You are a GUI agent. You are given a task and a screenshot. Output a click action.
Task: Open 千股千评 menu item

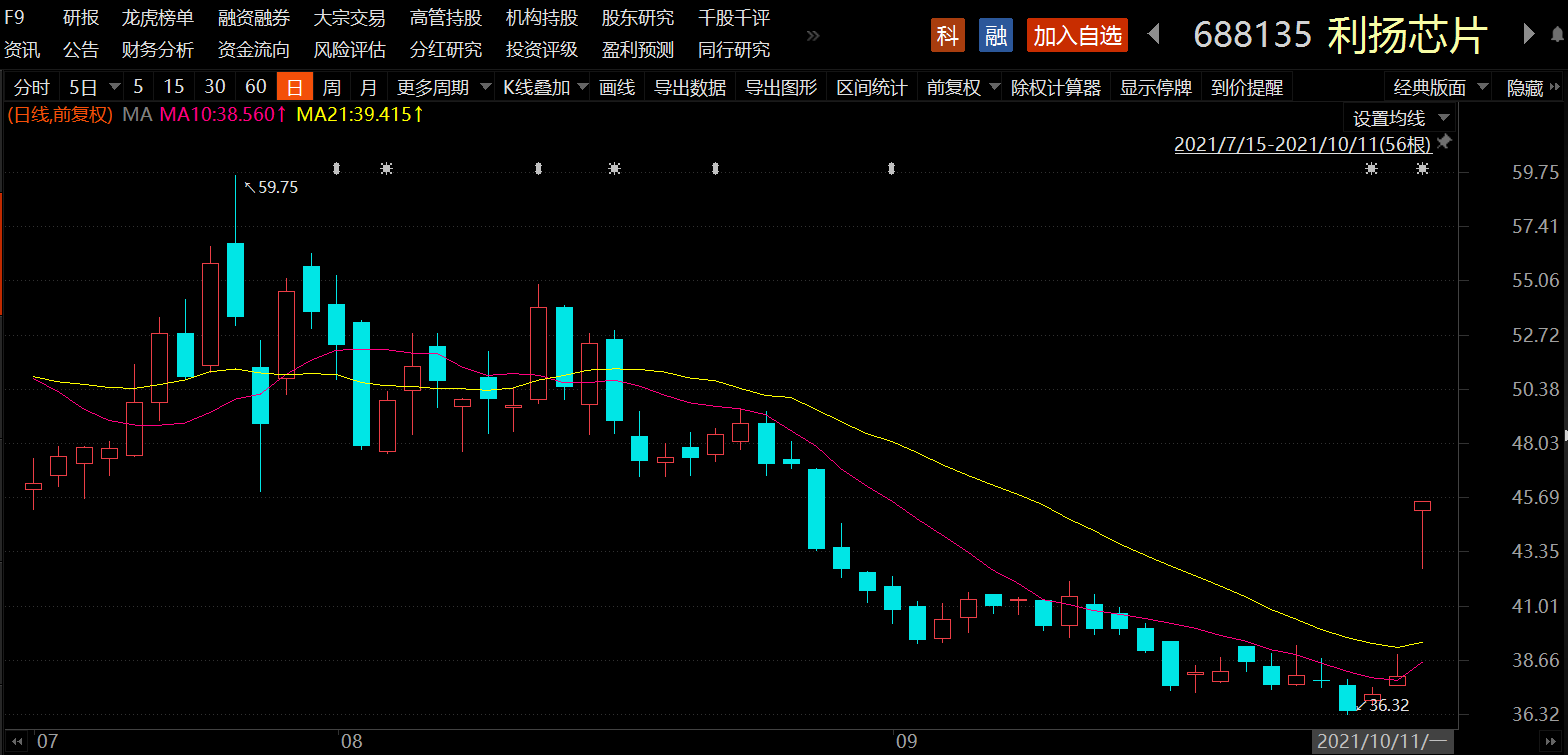tap(734, 18)
